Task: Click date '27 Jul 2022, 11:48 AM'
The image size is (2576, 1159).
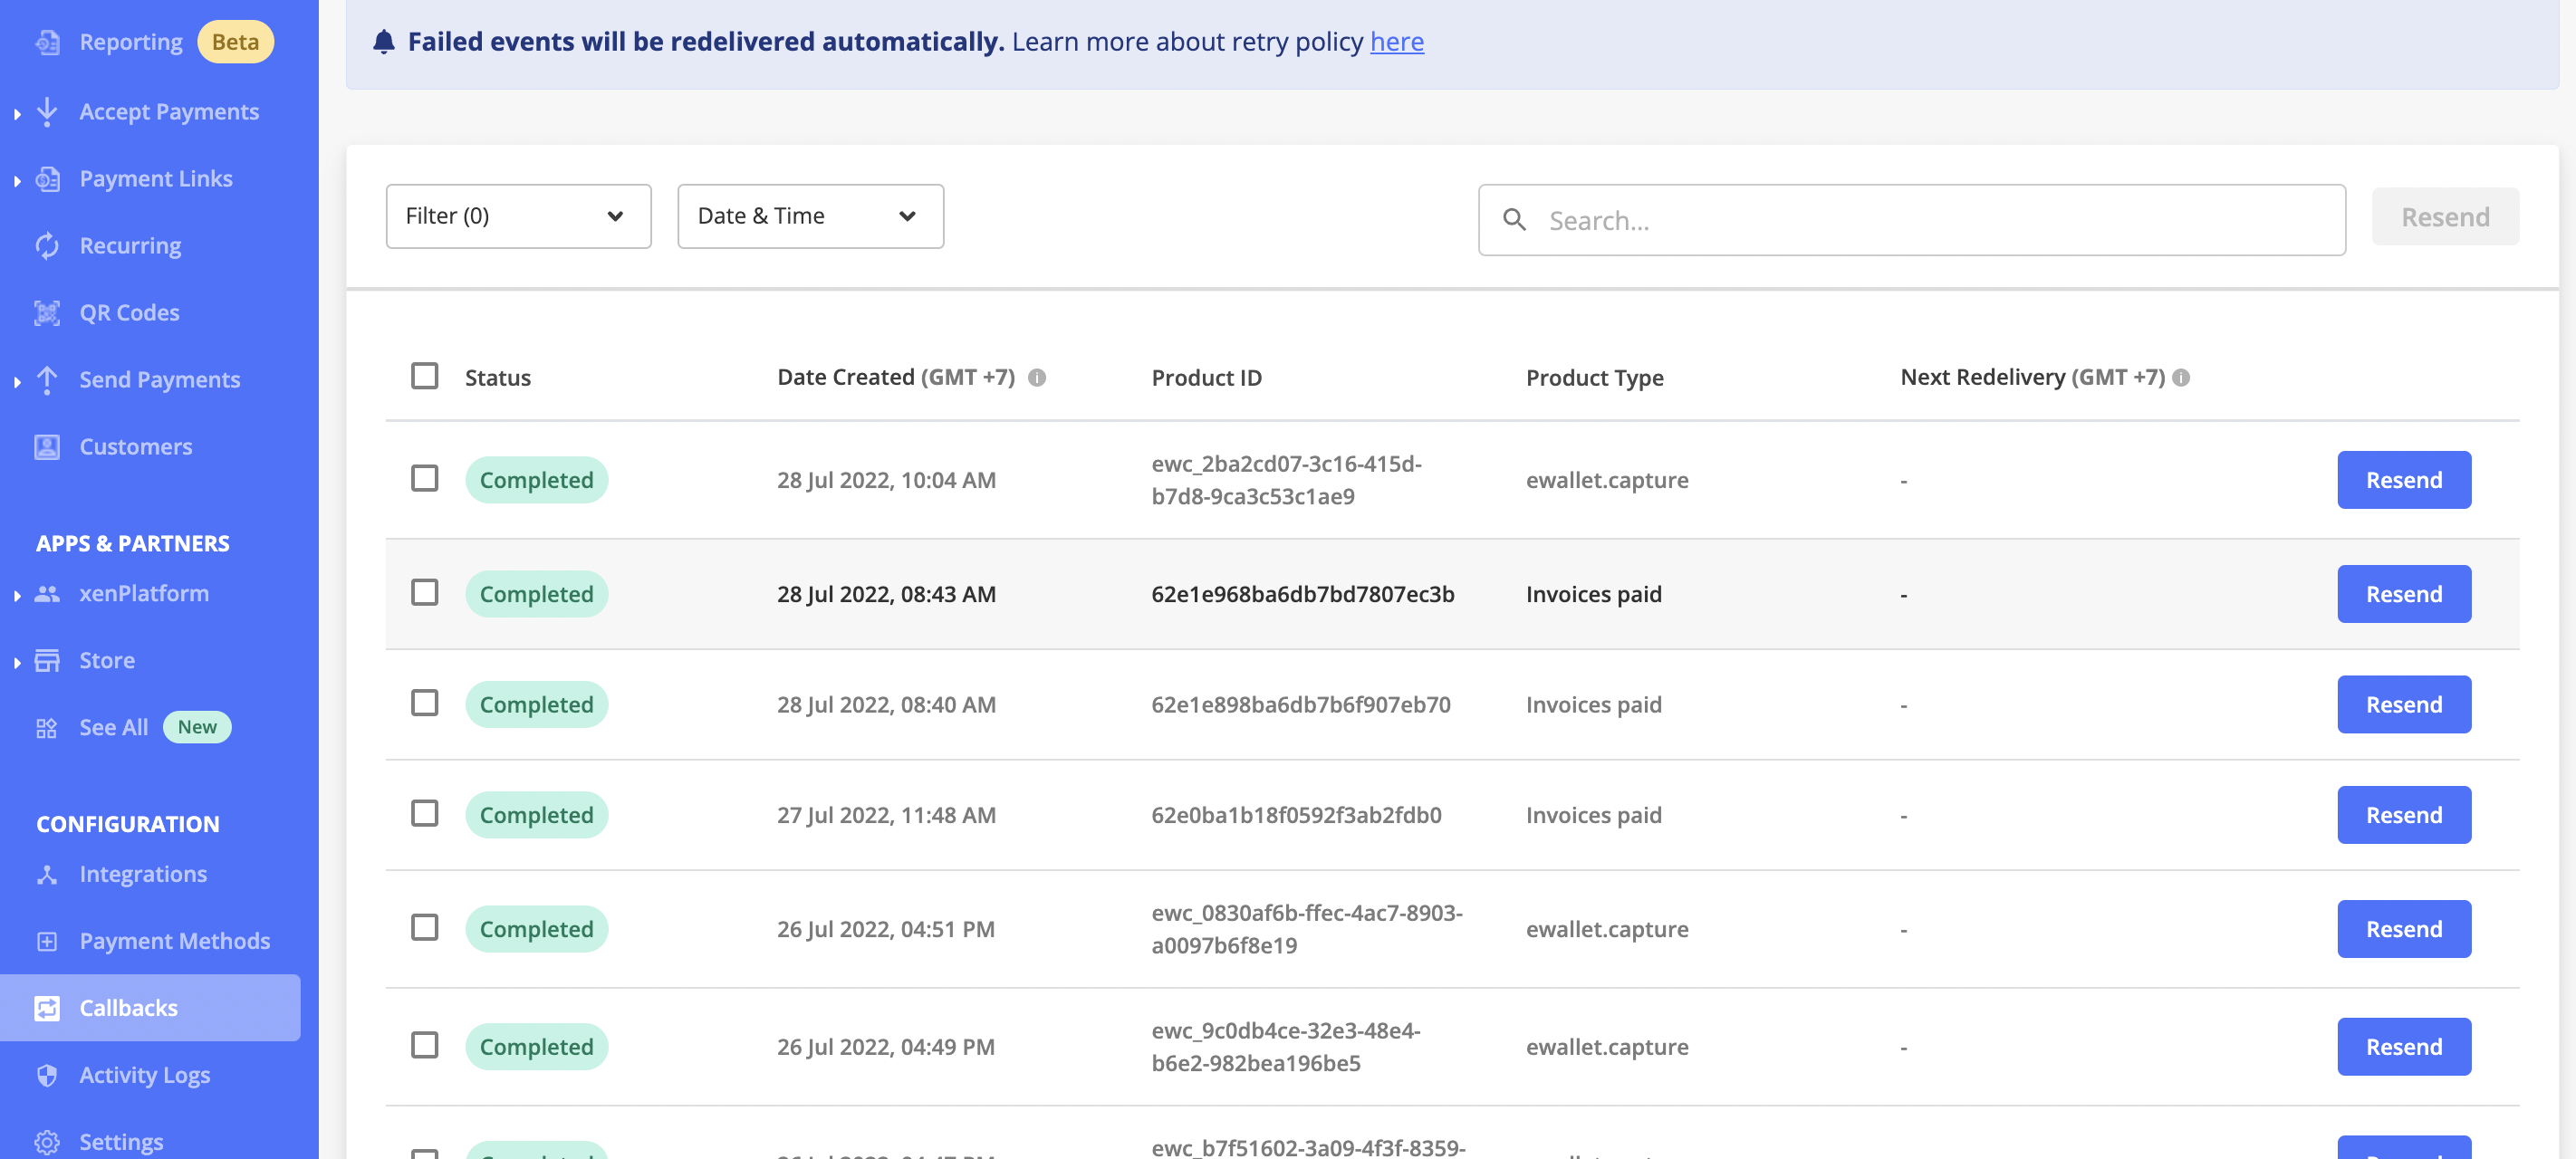Action: click(x=887, y=815)
